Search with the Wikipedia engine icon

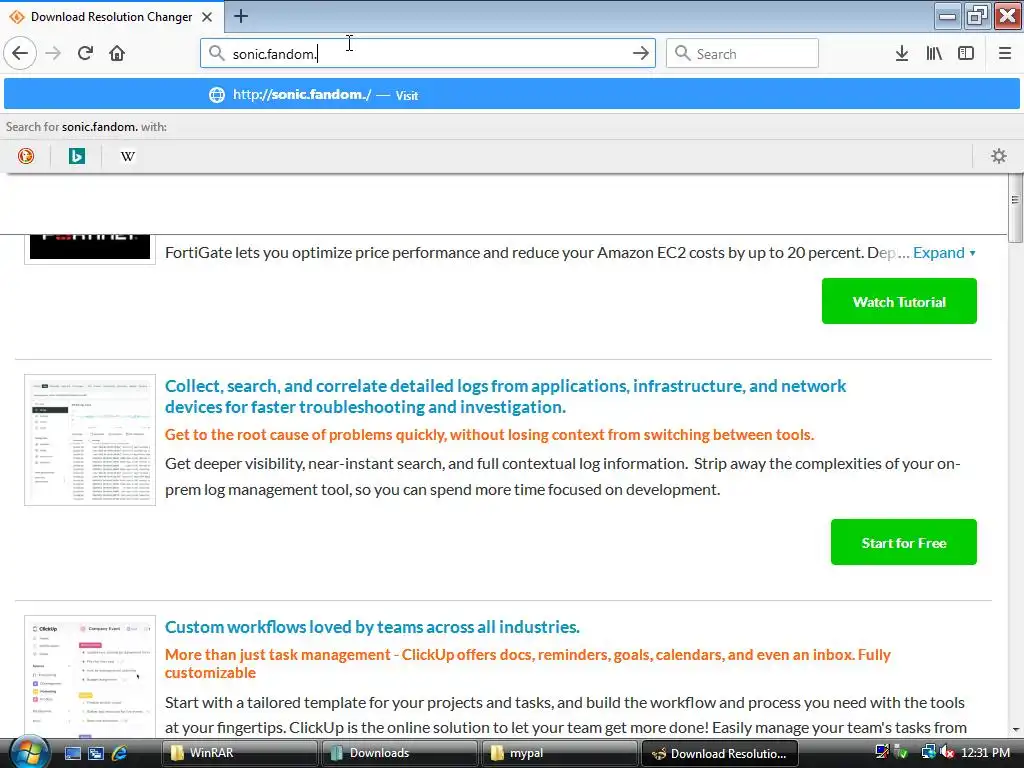(x=128, y=156)
